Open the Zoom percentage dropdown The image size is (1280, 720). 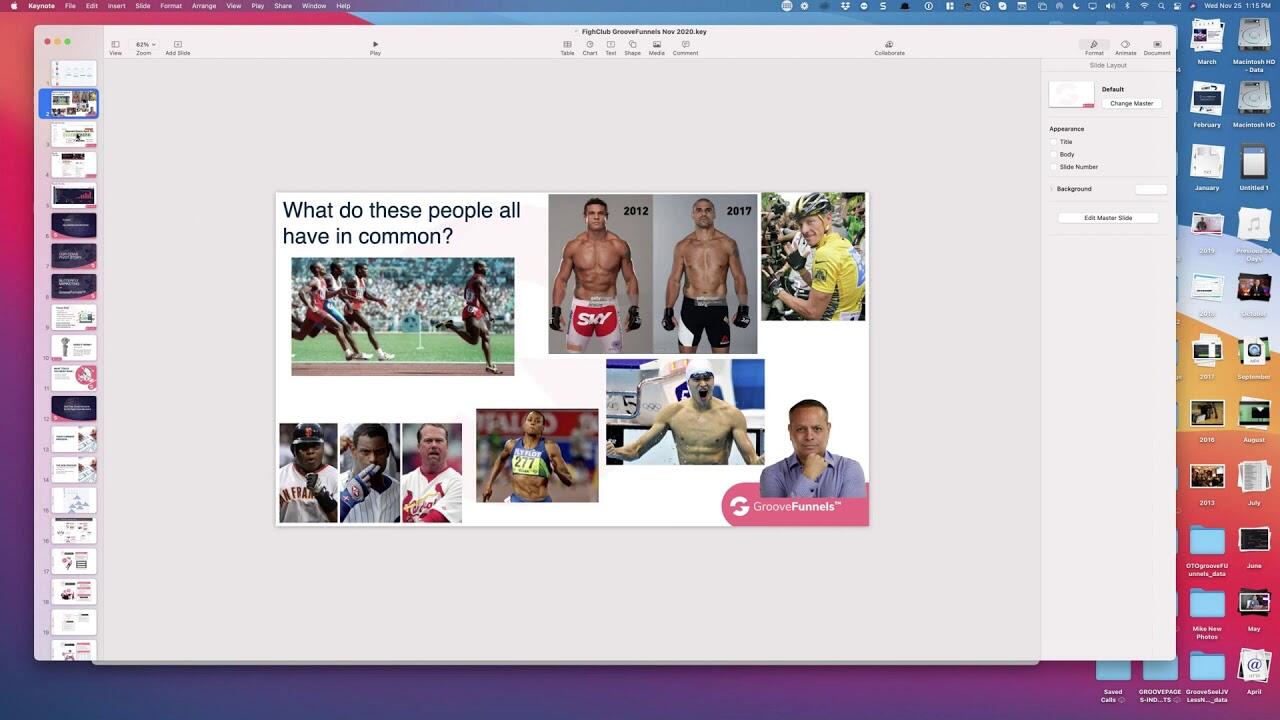tap(144, 45)
